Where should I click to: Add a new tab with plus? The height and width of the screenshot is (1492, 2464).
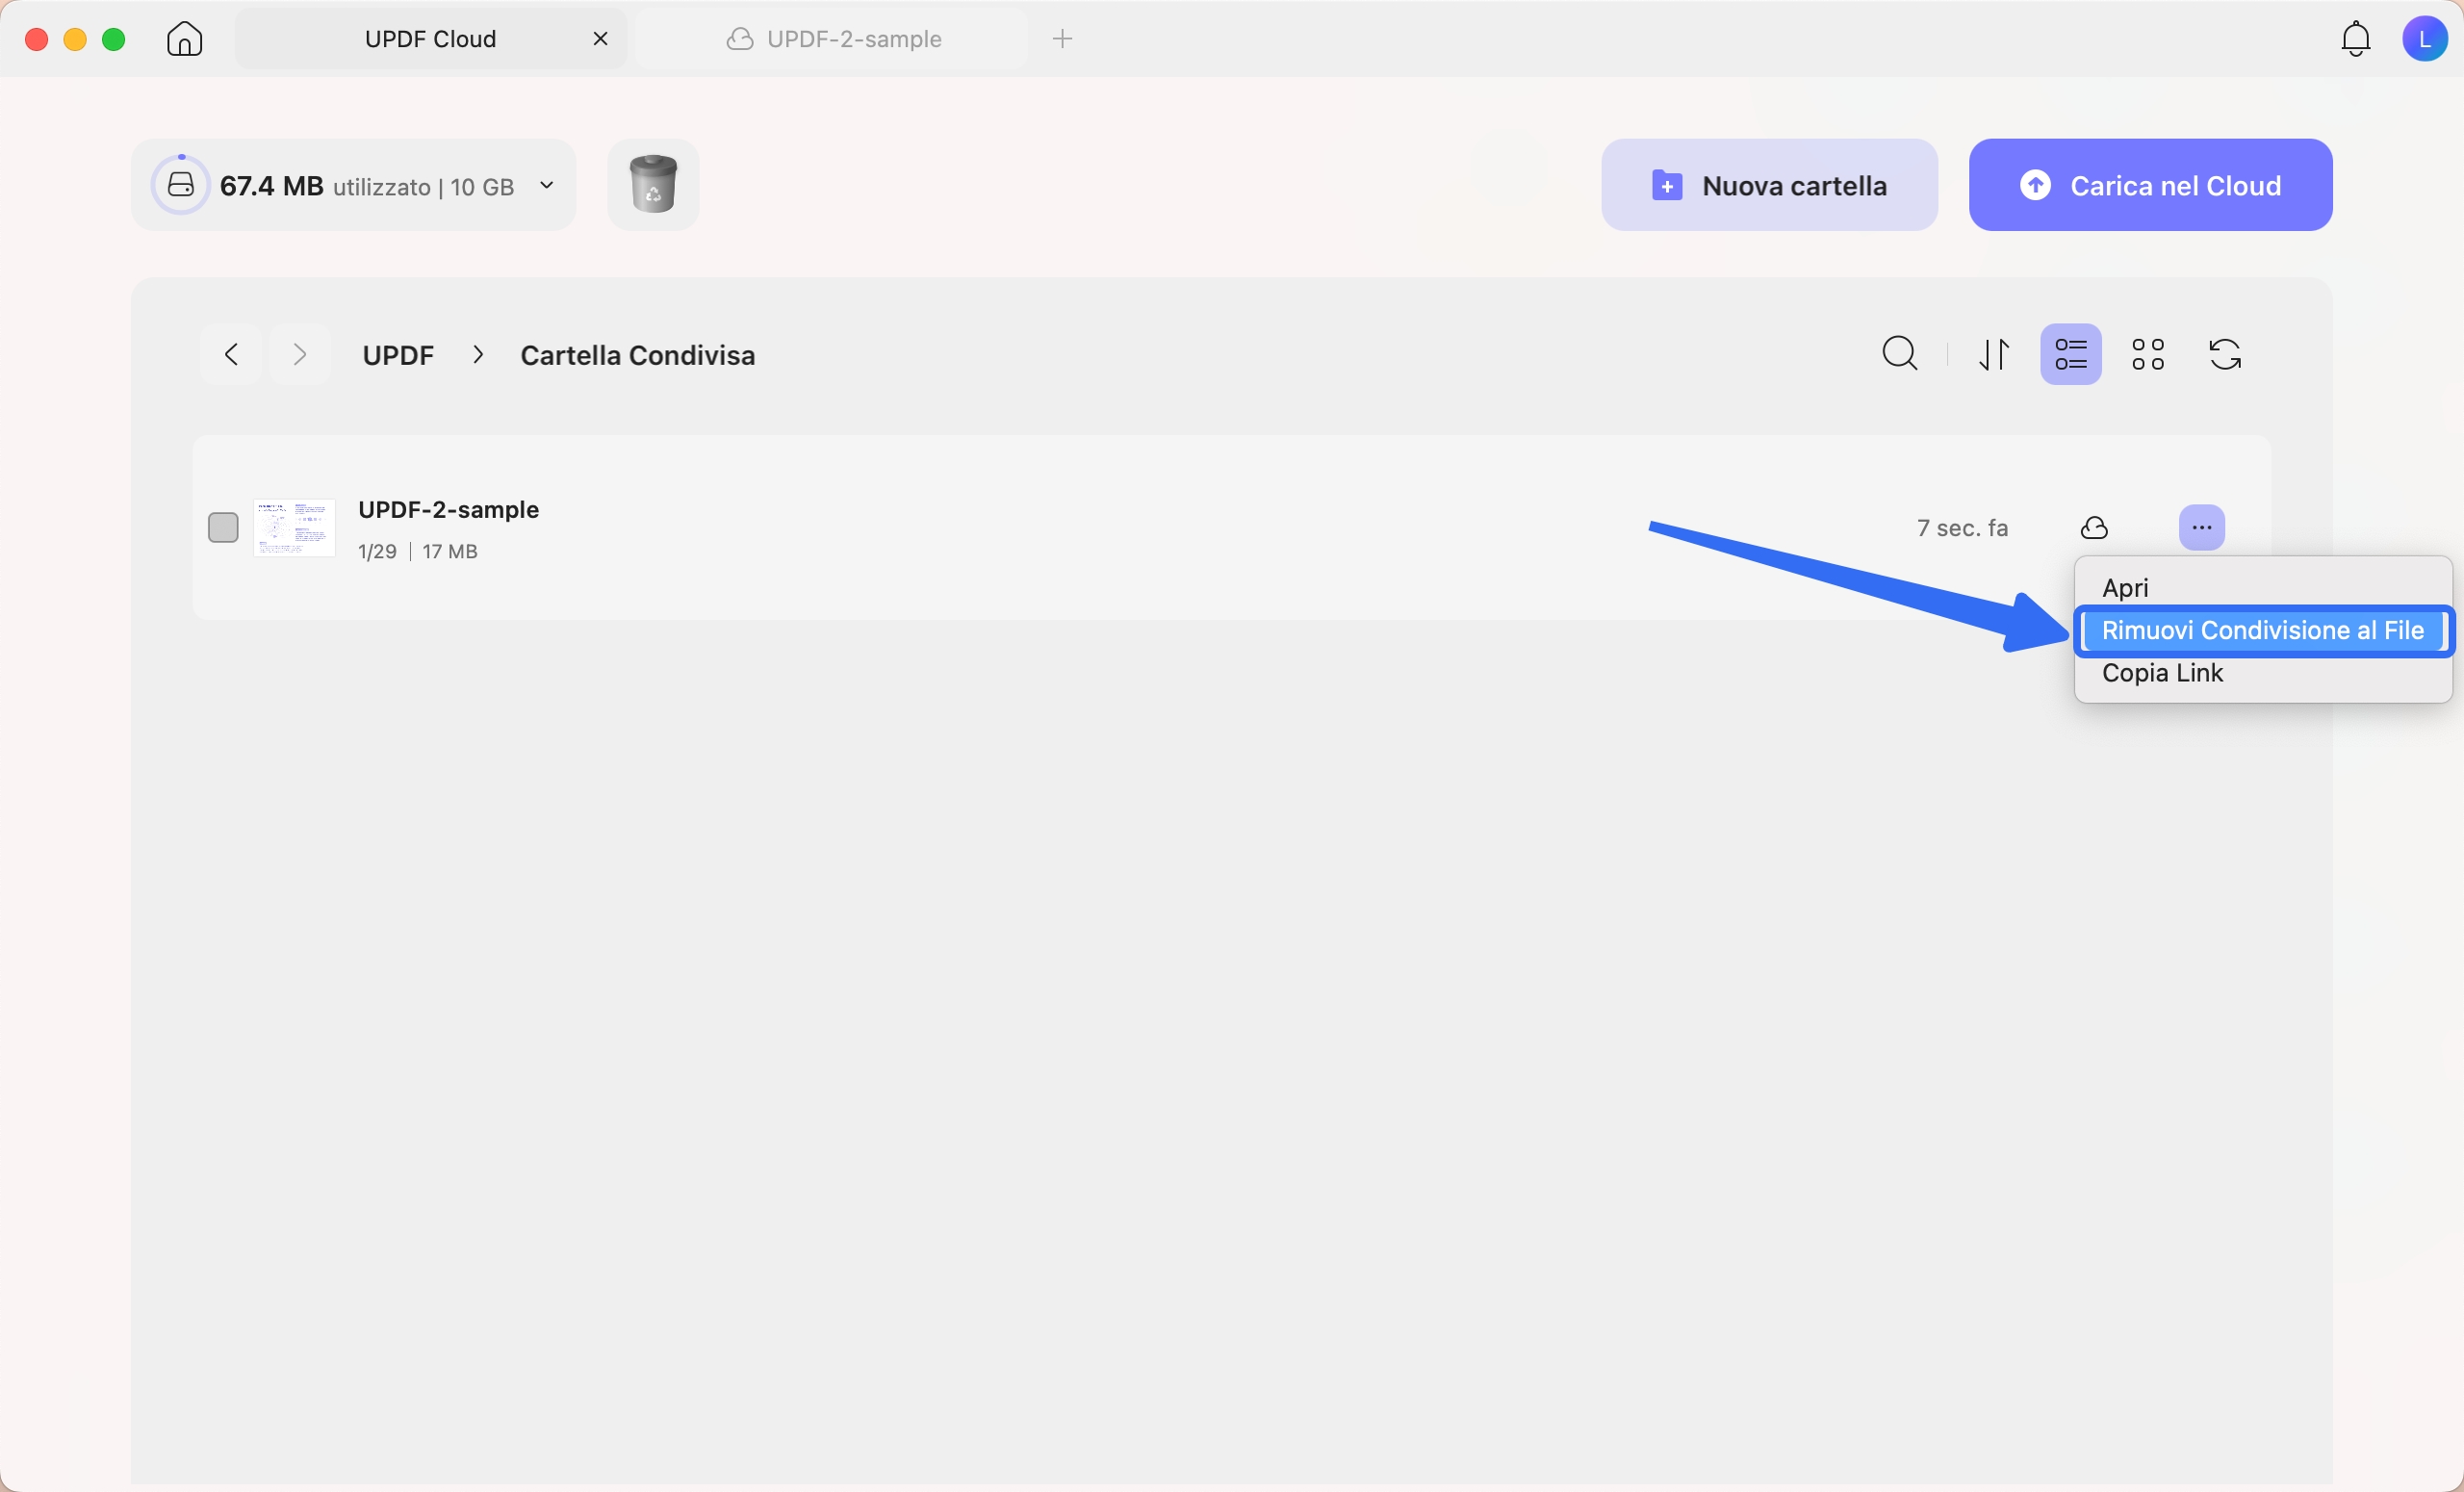pos(1062,39)
